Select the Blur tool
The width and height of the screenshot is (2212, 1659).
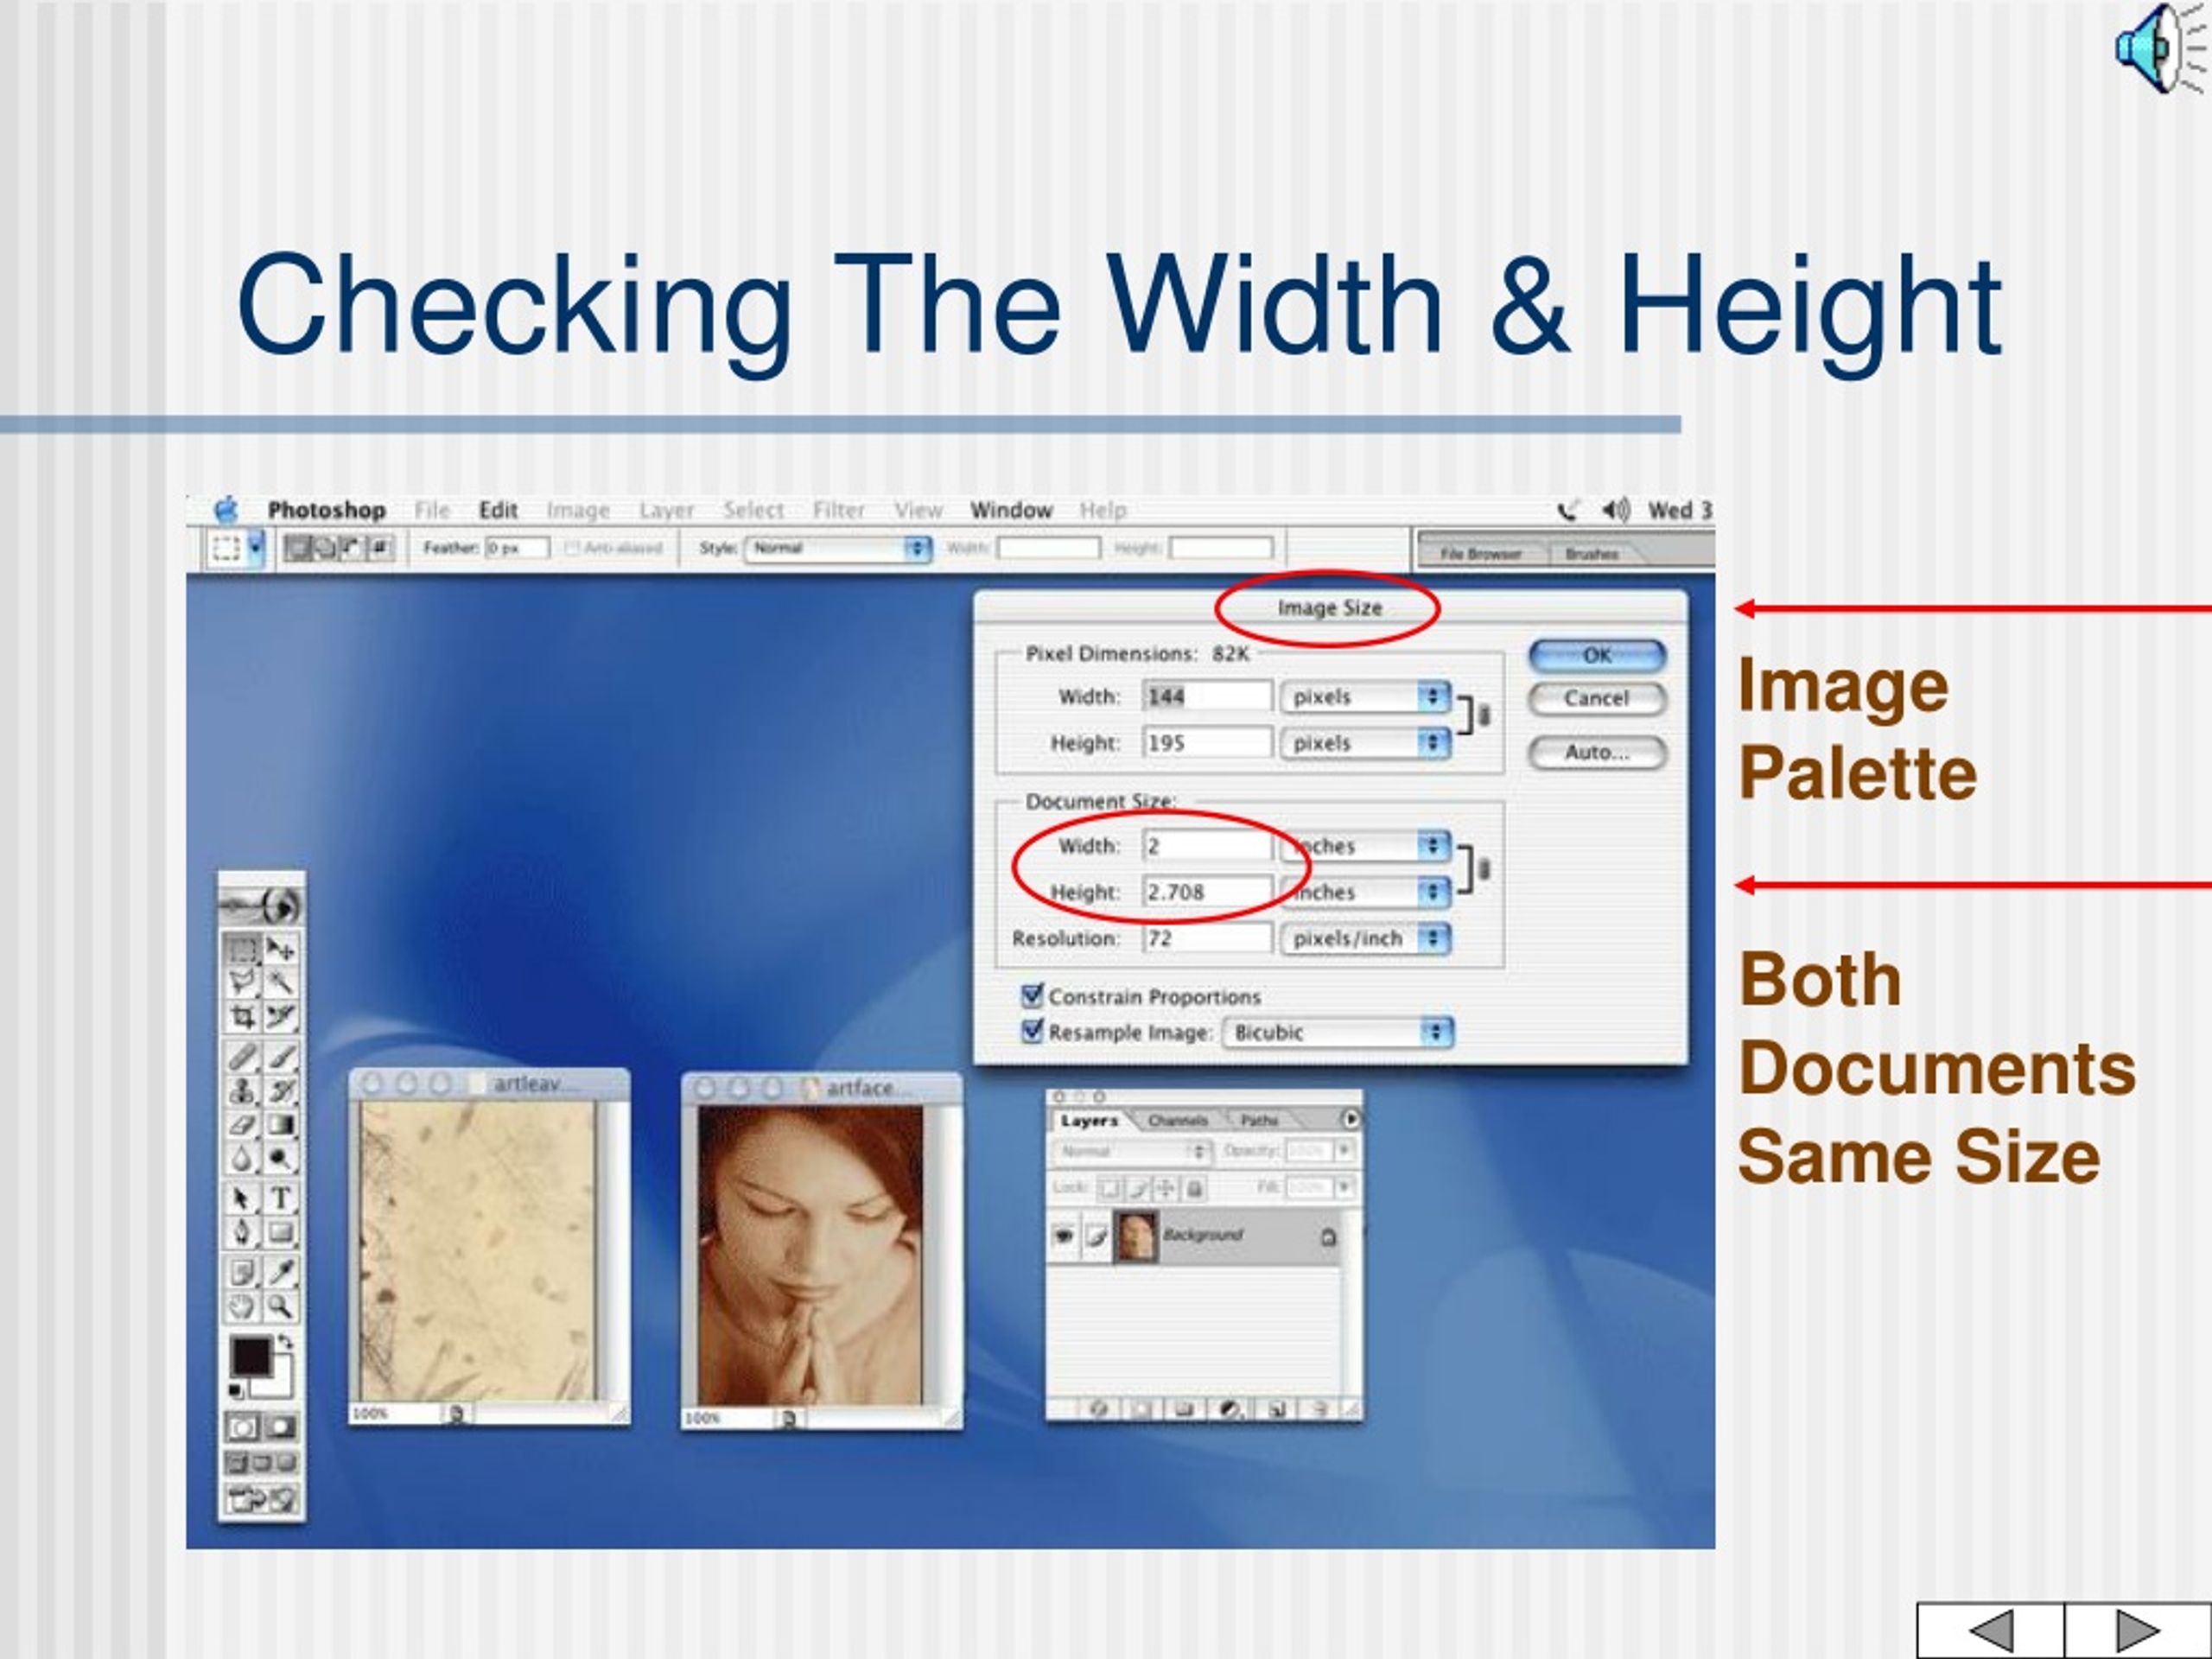click(243, 1160)
